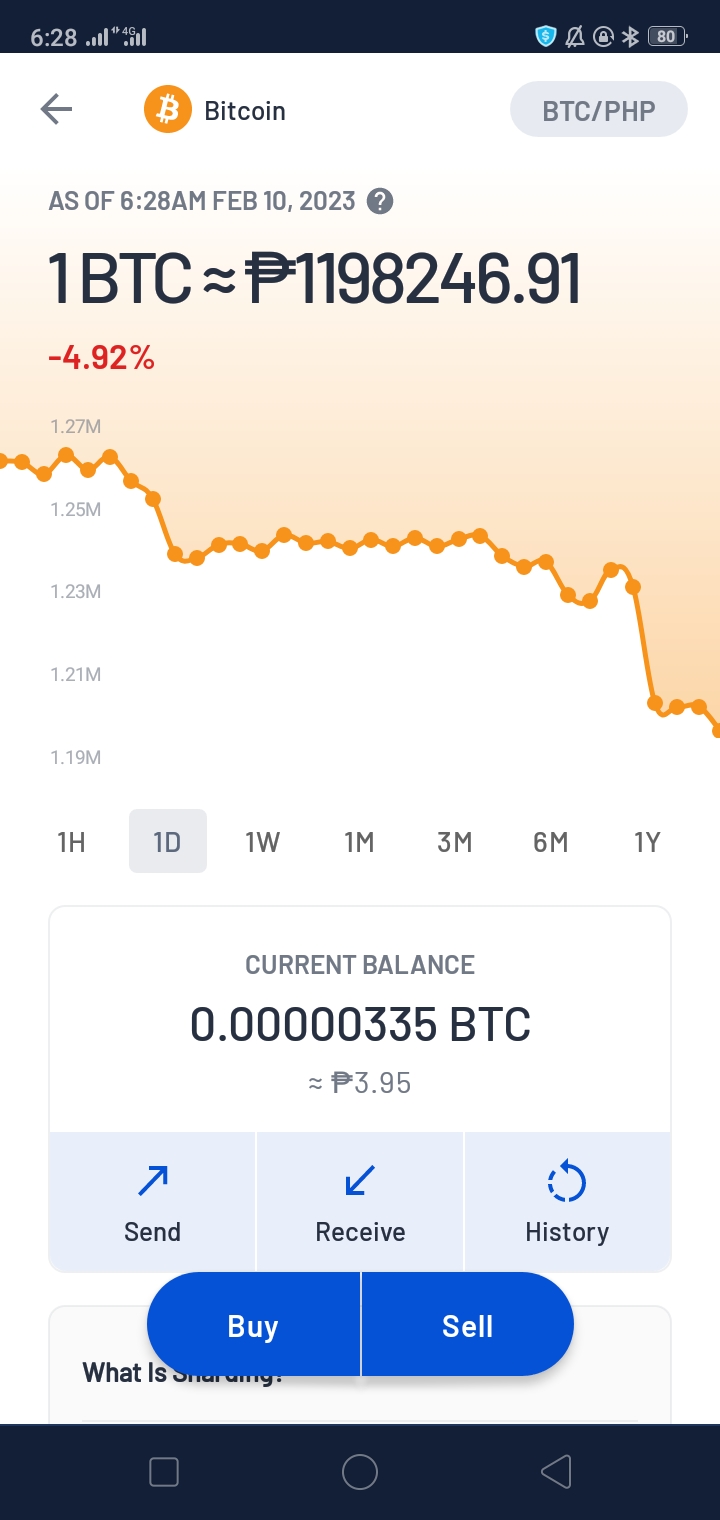The width and height of the screenshot is (720, 1520).
Task: Open the help question mark icon
Action: coord(379,201)
